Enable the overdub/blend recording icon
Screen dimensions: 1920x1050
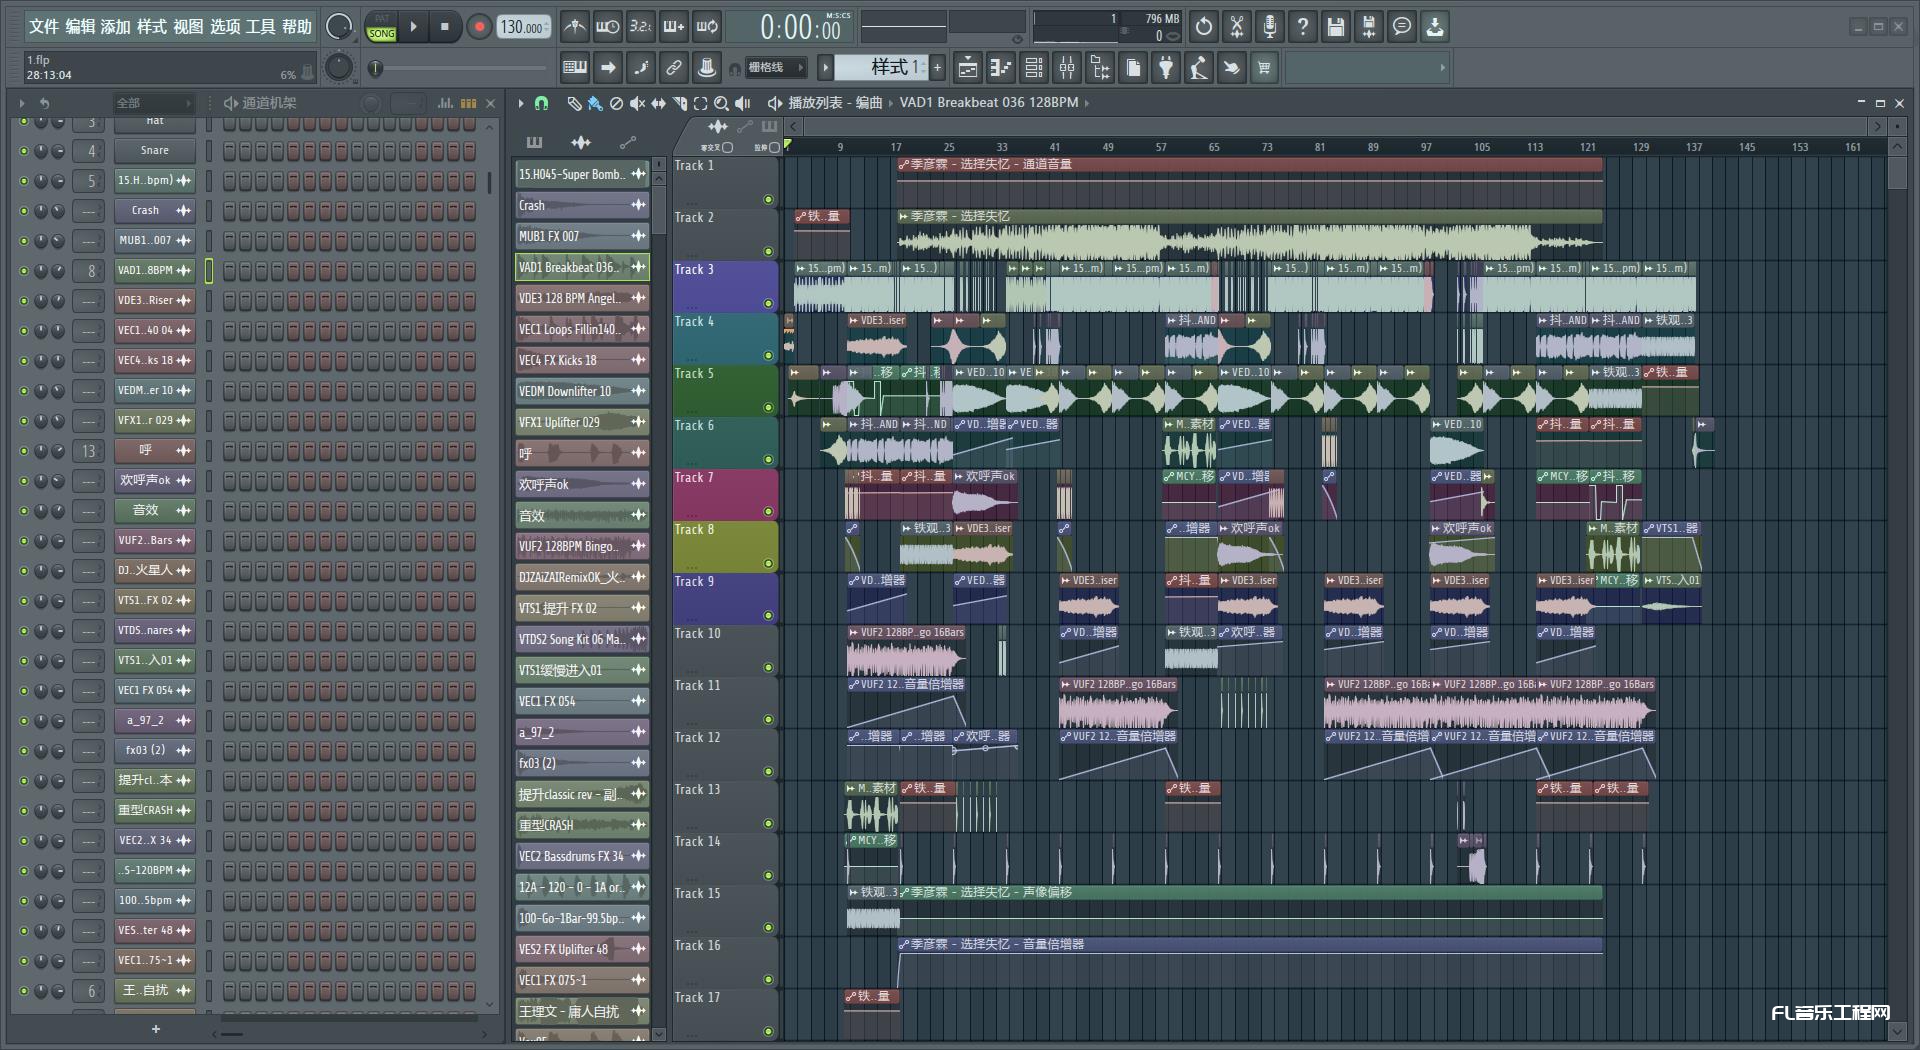coord(674,27)
